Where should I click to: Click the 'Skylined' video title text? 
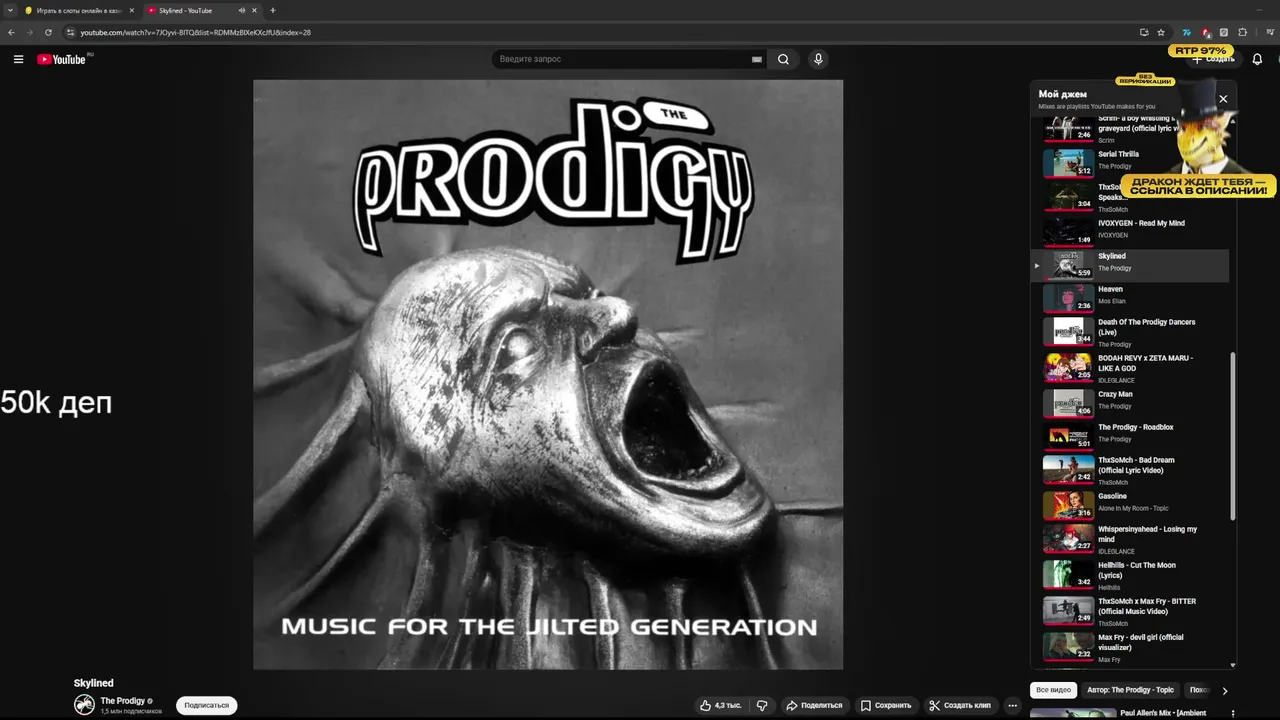(93, 683)
